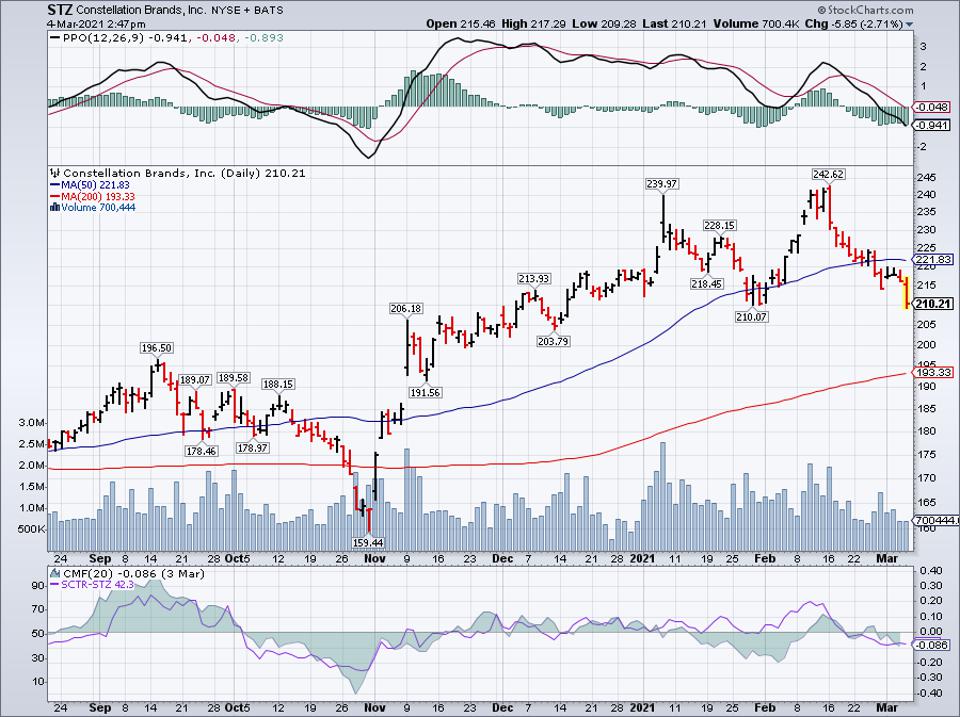
Task: Click the 239.97 January high label
Action: (x=661, y=183)
